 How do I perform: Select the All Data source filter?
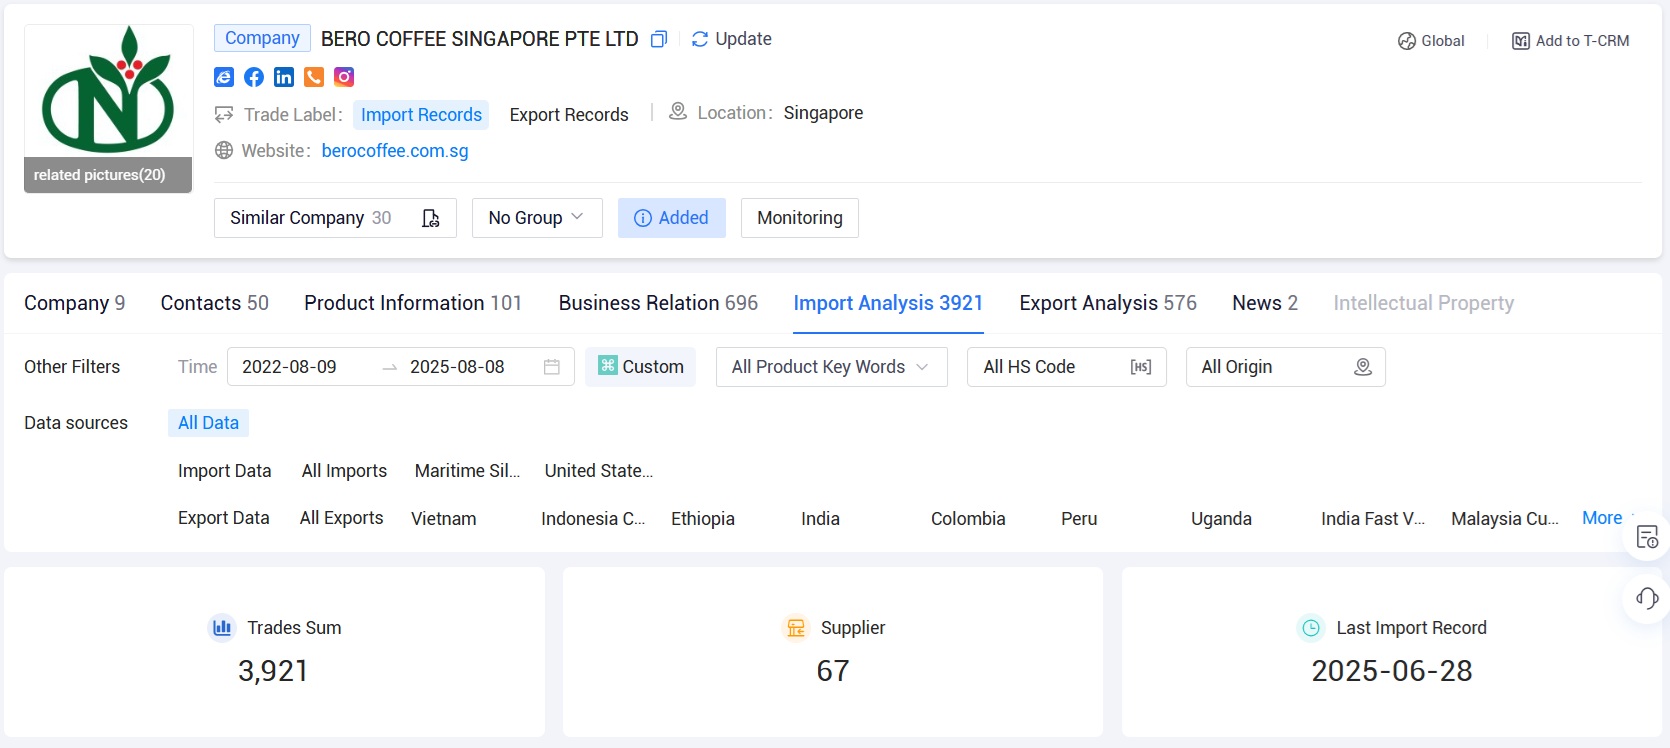208,423
